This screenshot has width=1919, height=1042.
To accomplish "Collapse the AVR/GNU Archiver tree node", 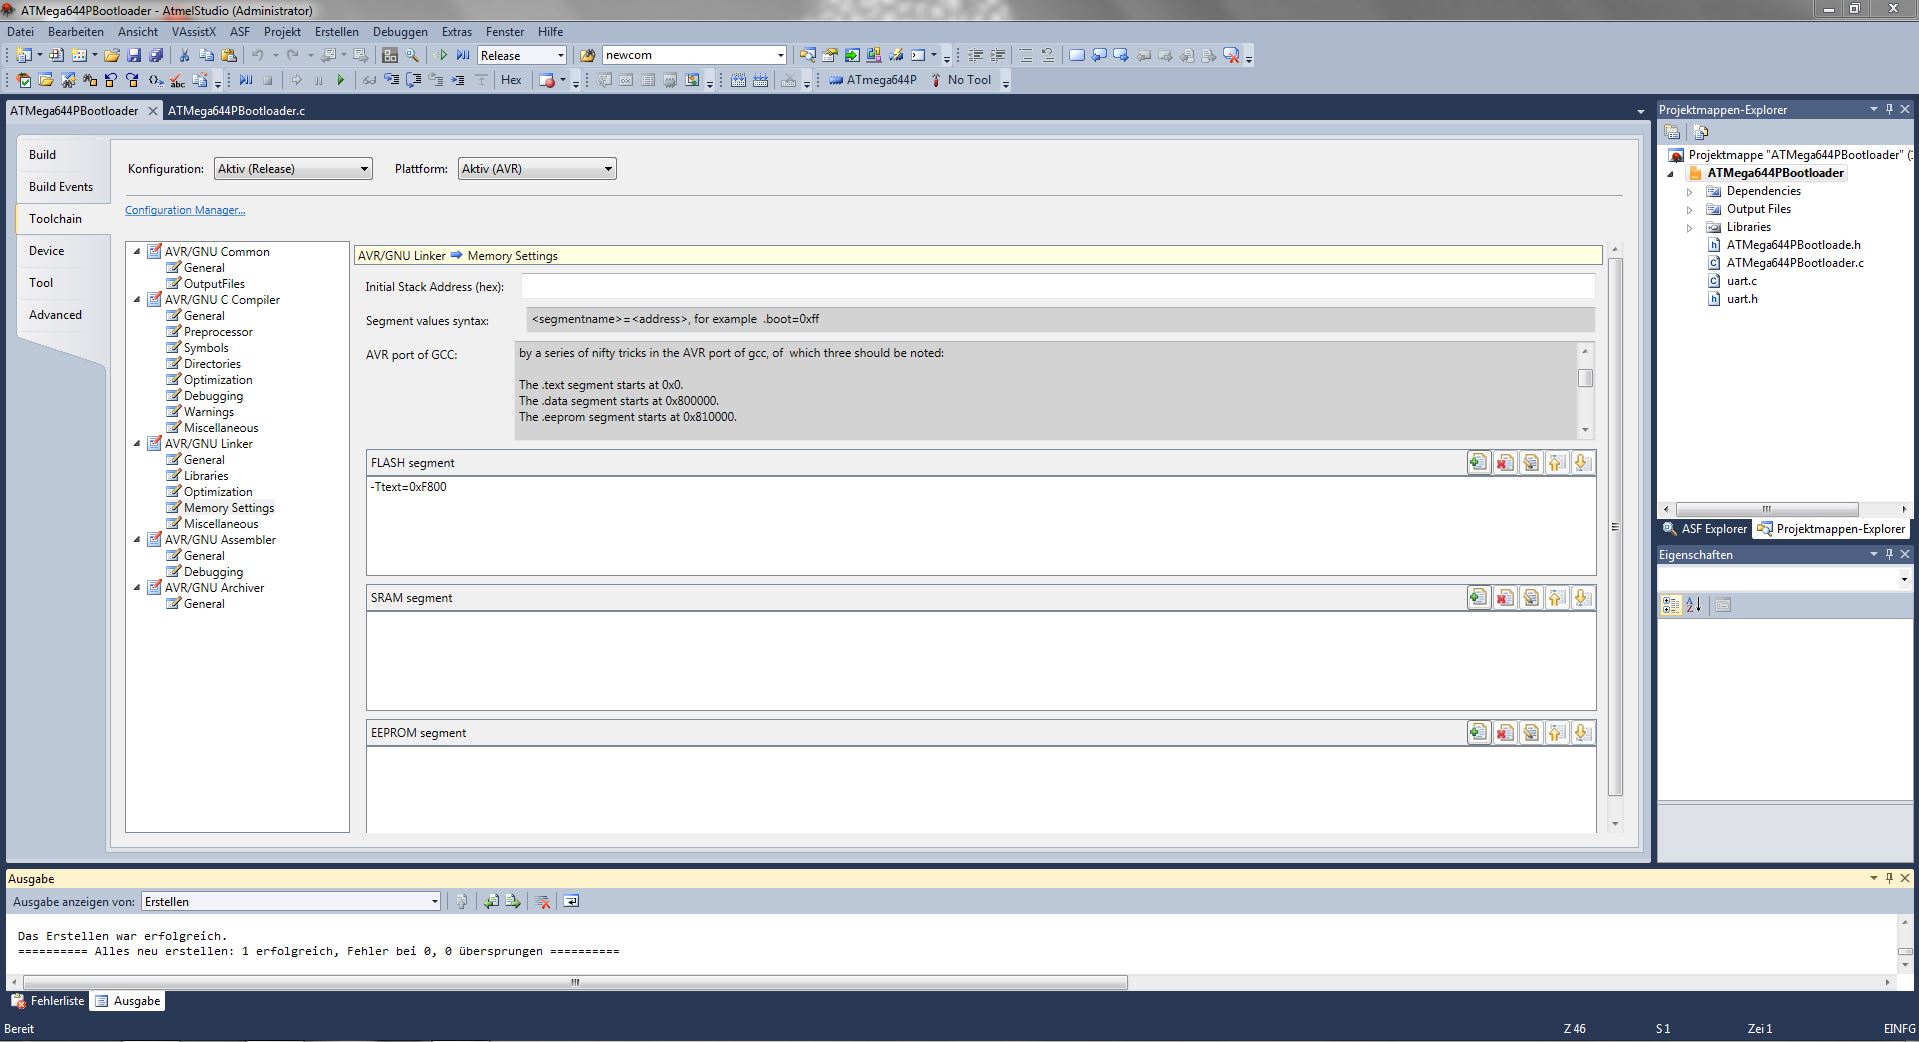I will [137, 587].
